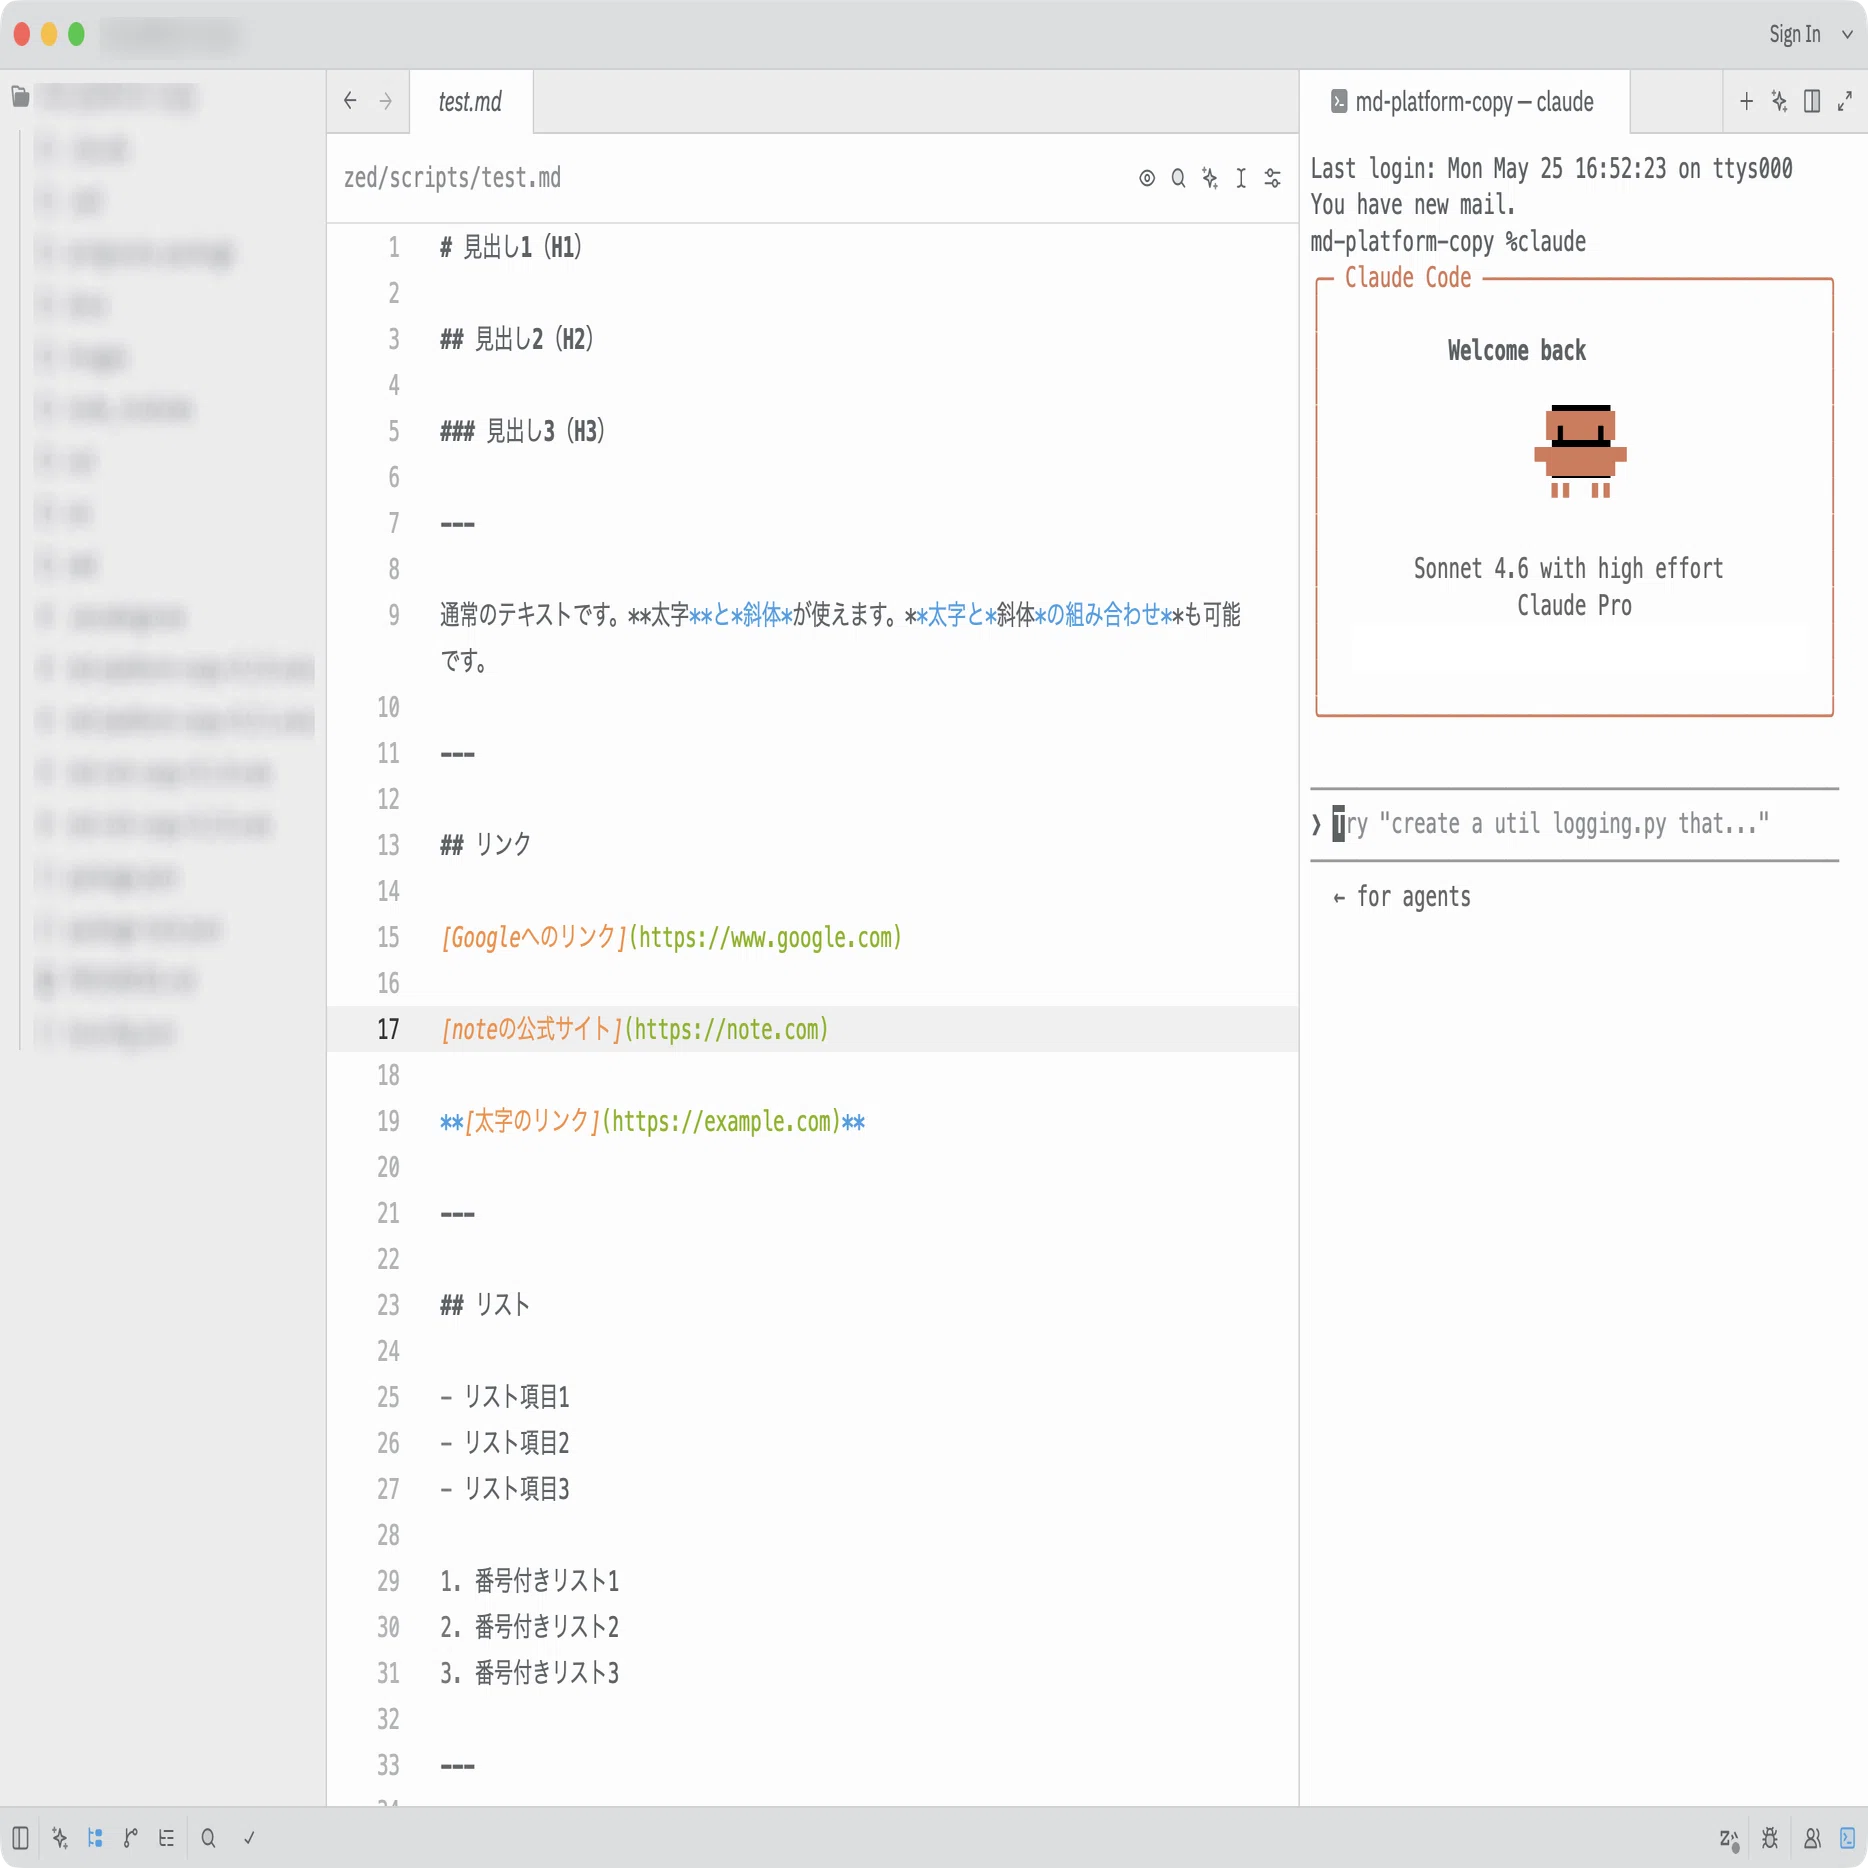The height and width of the screenshot is (1868, 1868).
Task: Open buffer search from the editor toolbar magnifier
Action: pos(1178,178)
